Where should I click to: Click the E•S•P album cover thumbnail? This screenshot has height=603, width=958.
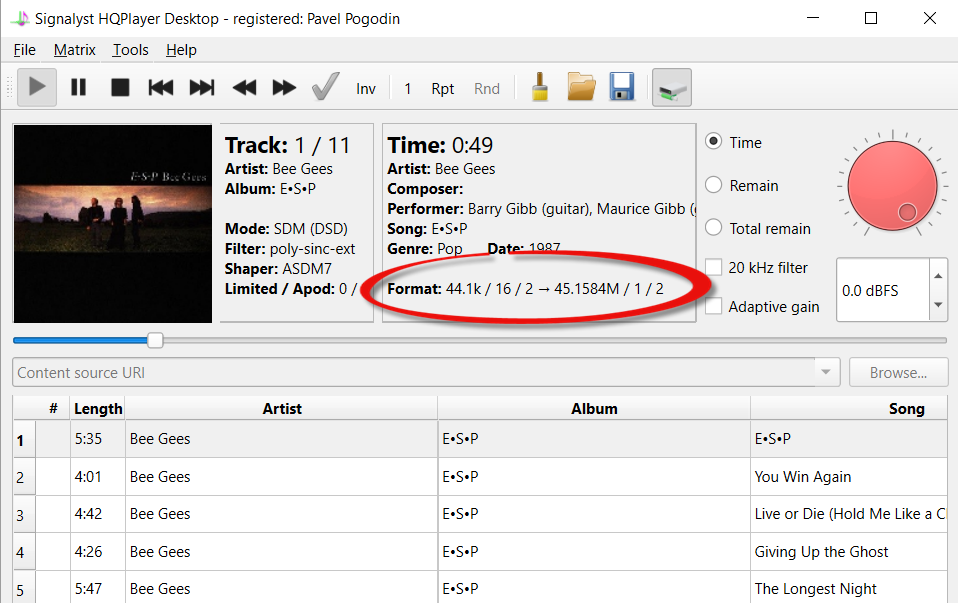click(112, 224)
